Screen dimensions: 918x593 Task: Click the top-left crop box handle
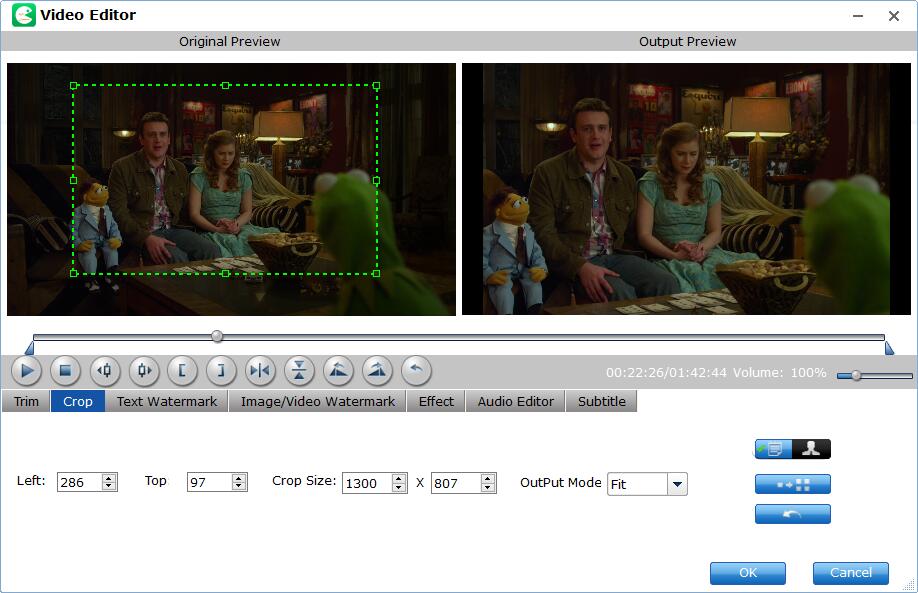74,86
